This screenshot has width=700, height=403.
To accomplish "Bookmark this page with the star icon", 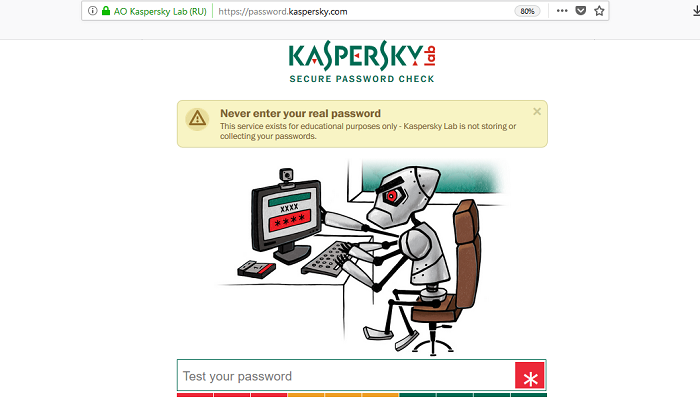I will coord(599,11).
